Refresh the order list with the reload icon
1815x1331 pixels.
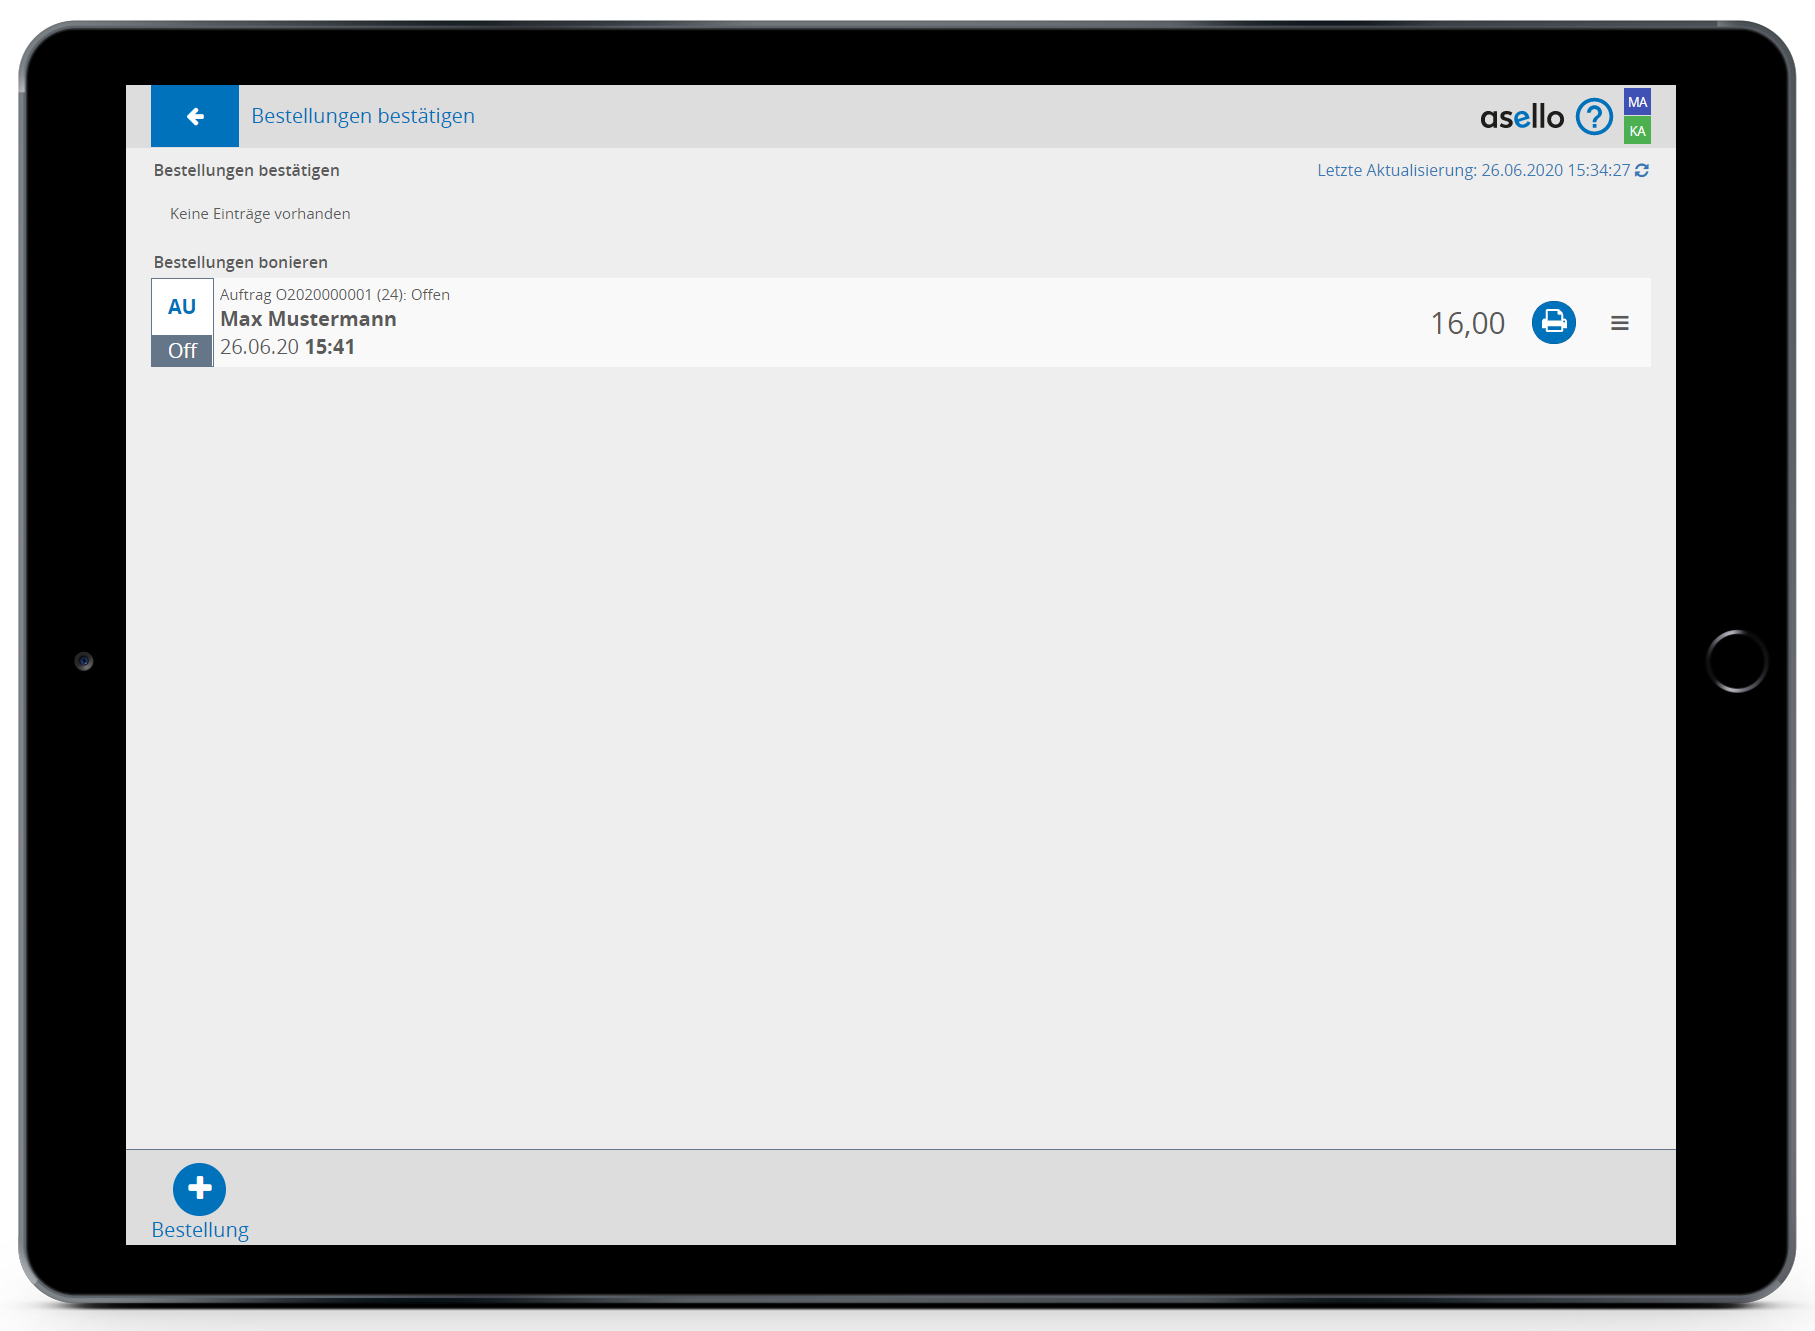[x=1642, y=171]
